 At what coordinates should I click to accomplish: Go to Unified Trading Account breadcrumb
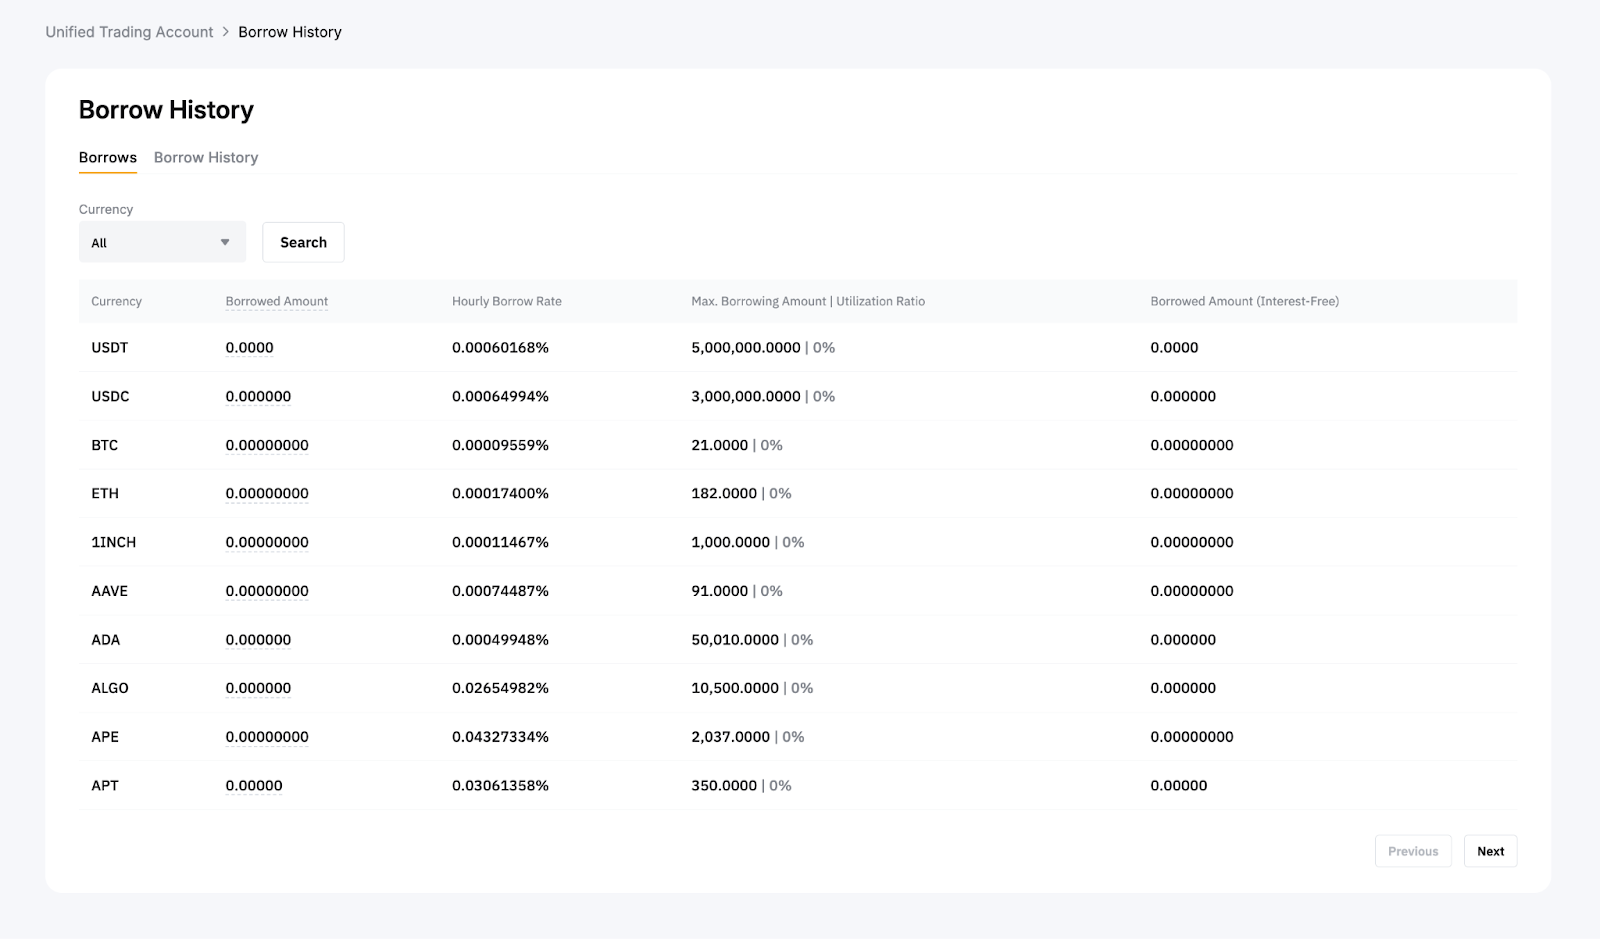[129, 32]
